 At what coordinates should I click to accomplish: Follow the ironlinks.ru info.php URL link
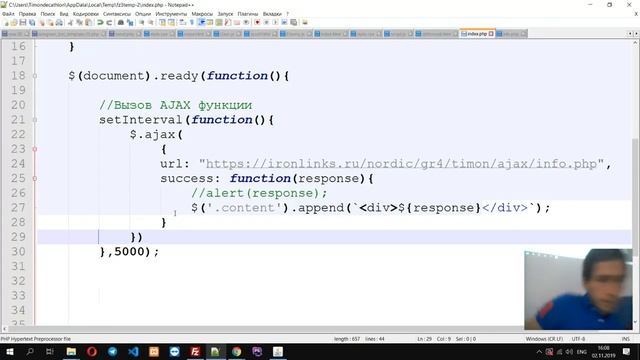click(401, 164)
